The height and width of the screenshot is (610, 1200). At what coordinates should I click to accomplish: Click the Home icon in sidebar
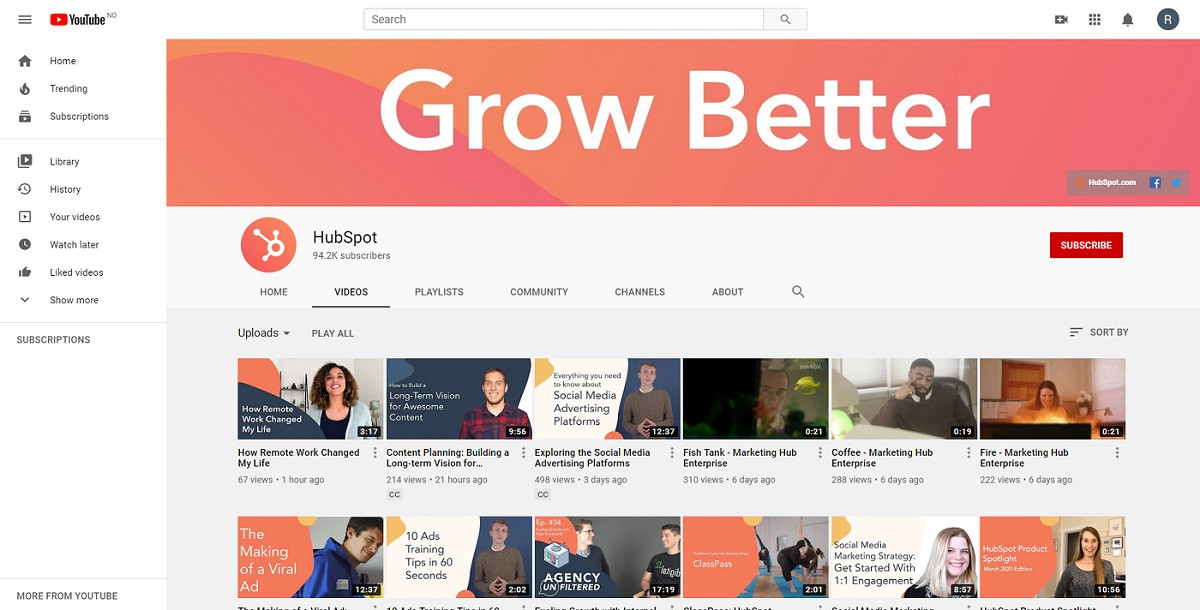26,61
